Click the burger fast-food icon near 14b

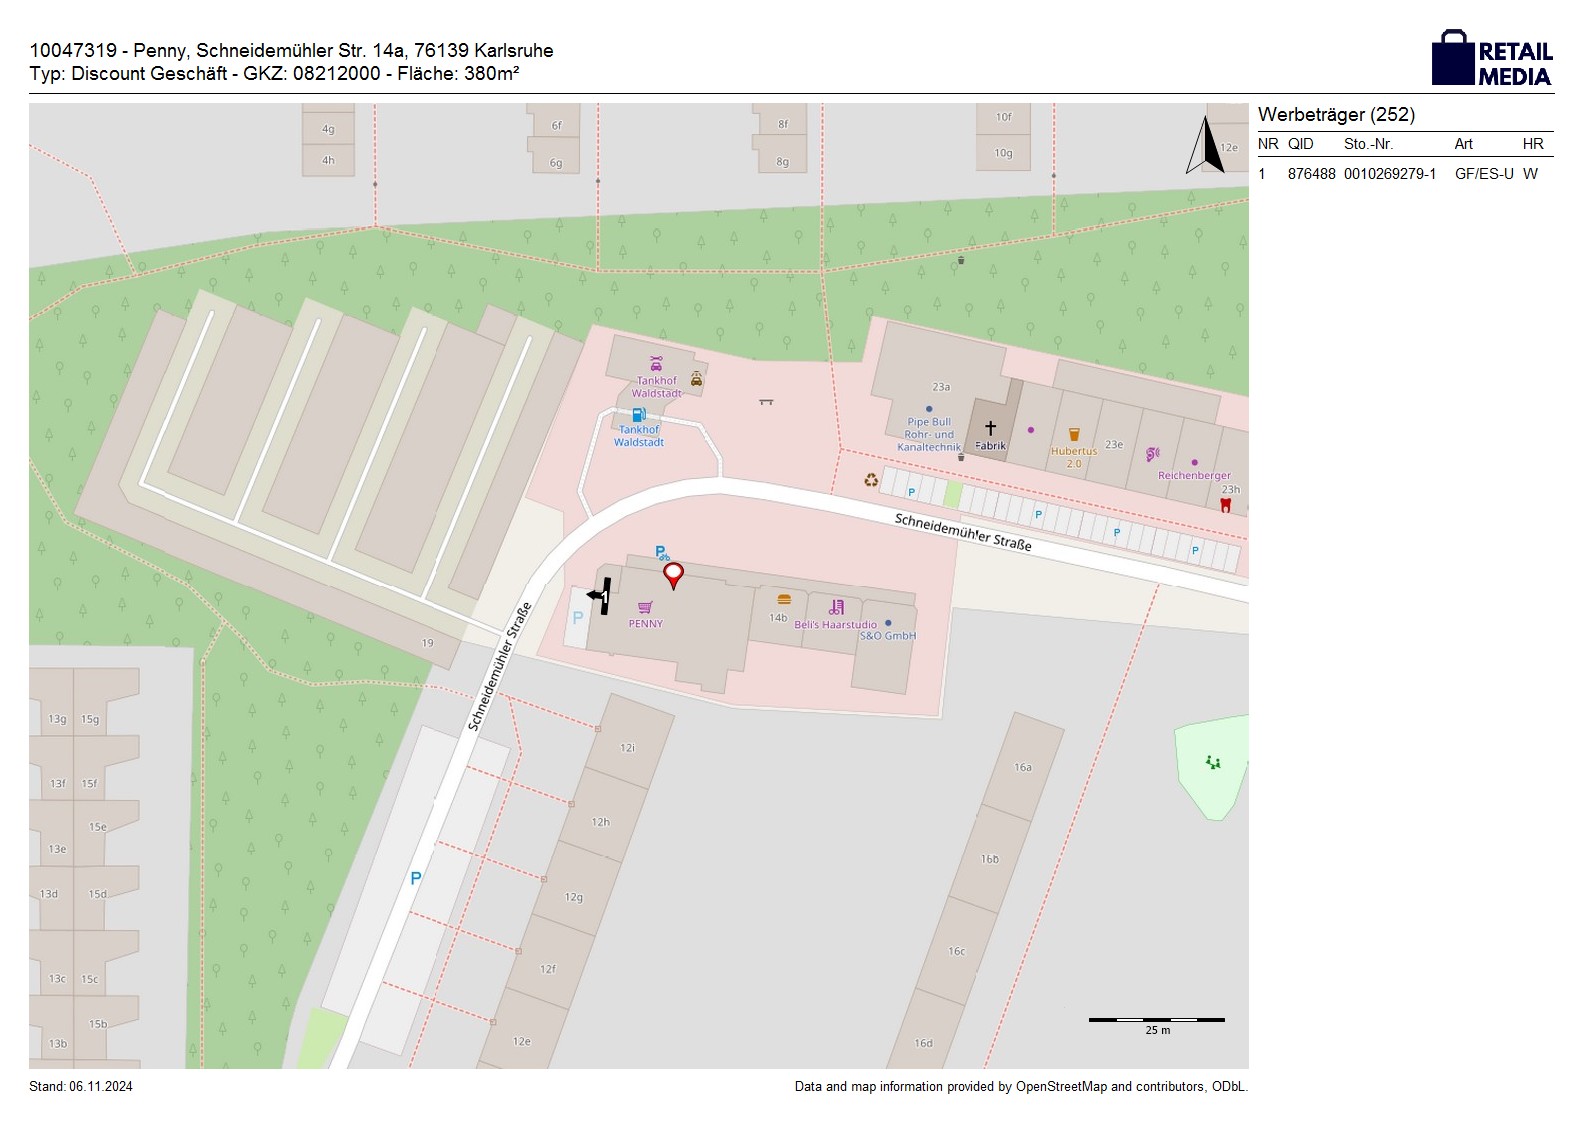point(784,599)
